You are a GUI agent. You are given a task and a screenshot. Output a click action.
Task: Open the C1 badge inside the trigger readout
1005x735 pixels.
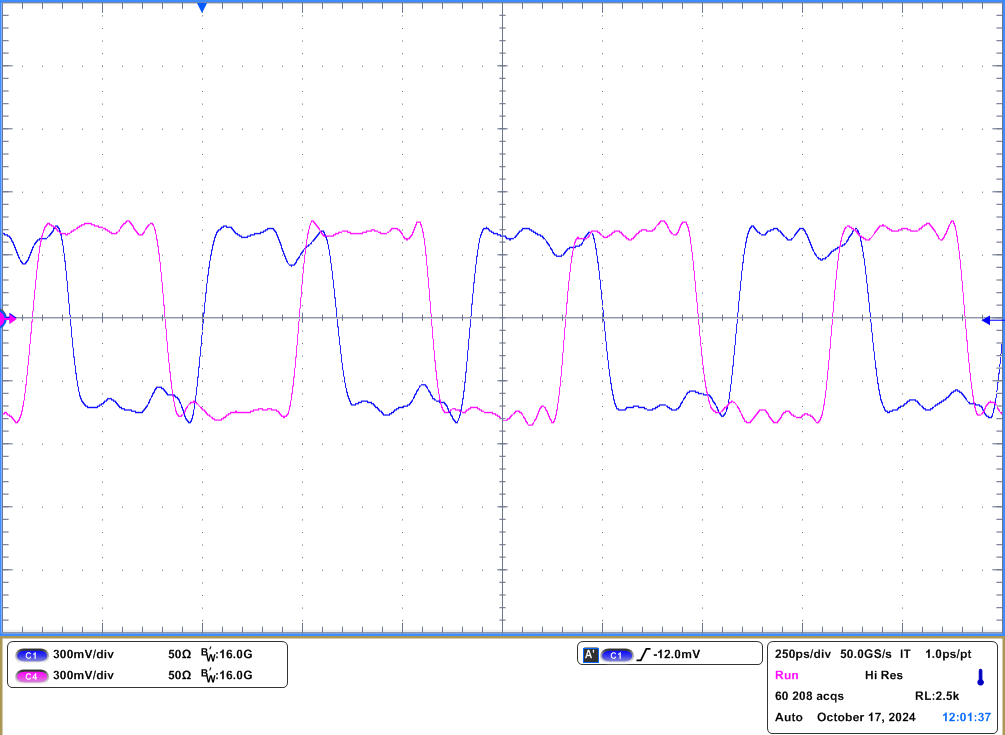point(616,653)
